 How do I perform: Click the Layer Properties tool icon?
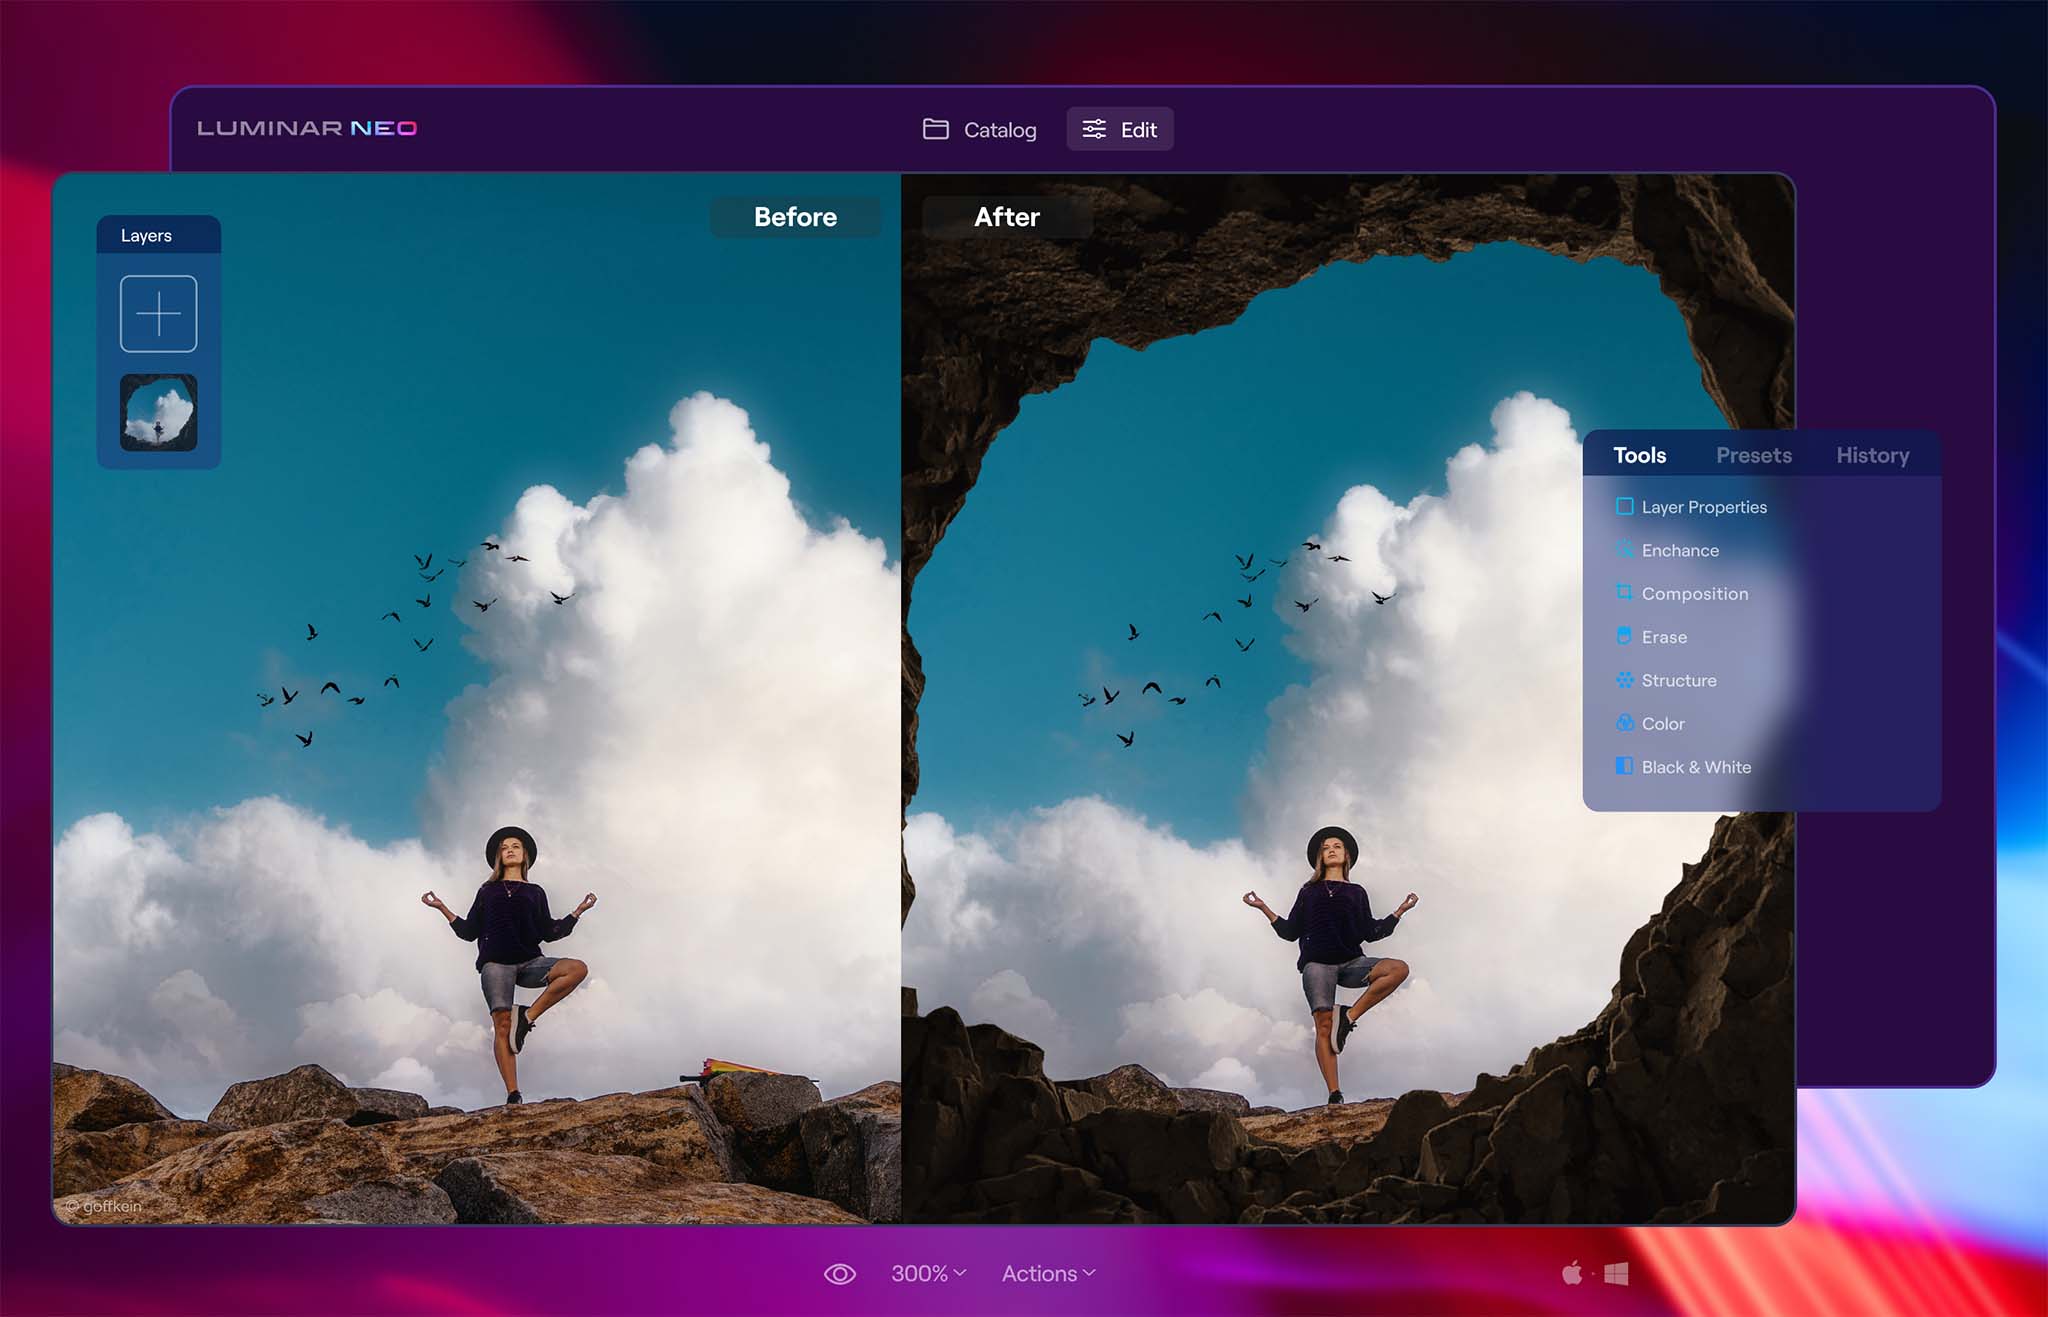(1625, 507)
